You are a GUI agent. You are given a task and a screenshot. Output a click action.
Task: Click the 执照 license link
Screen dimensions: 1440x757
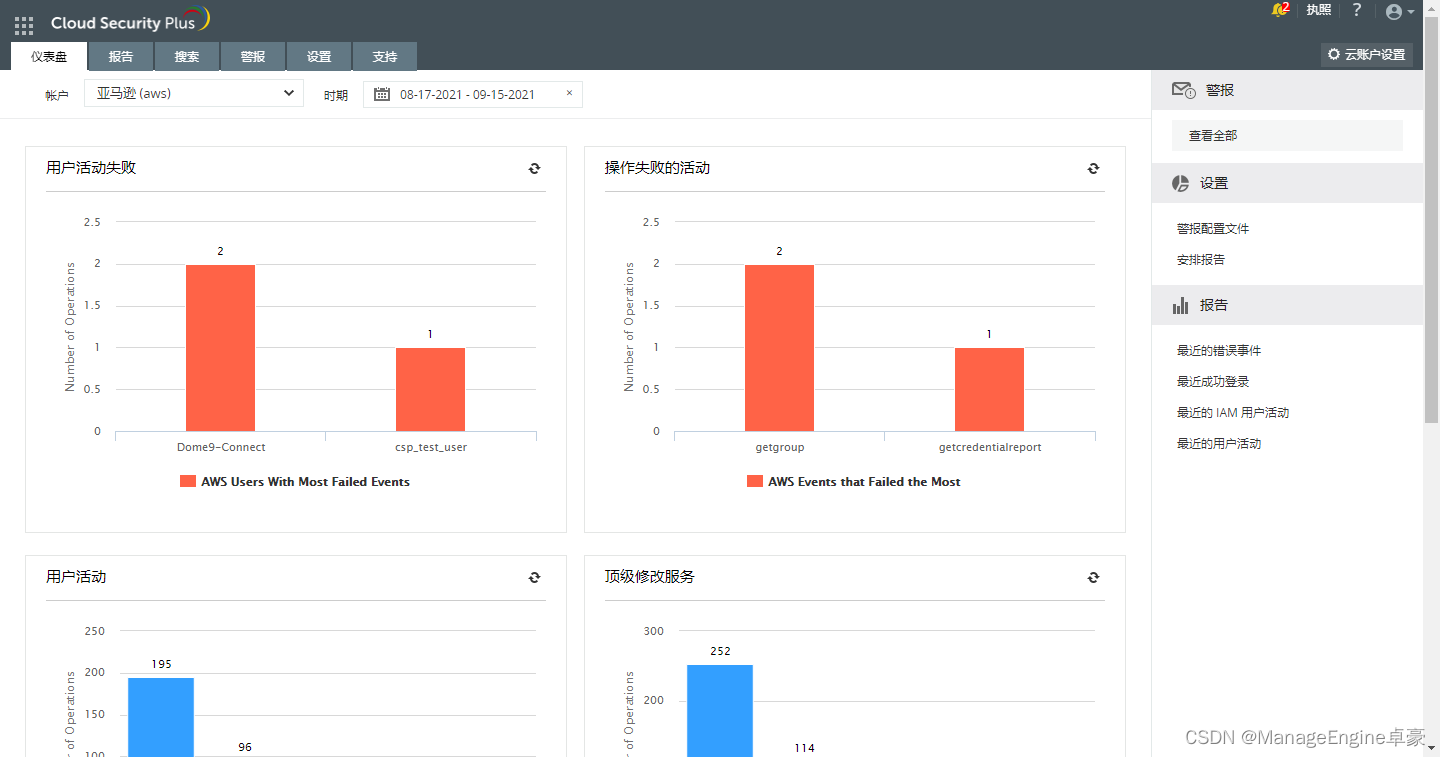click(x=1319, y=10)
